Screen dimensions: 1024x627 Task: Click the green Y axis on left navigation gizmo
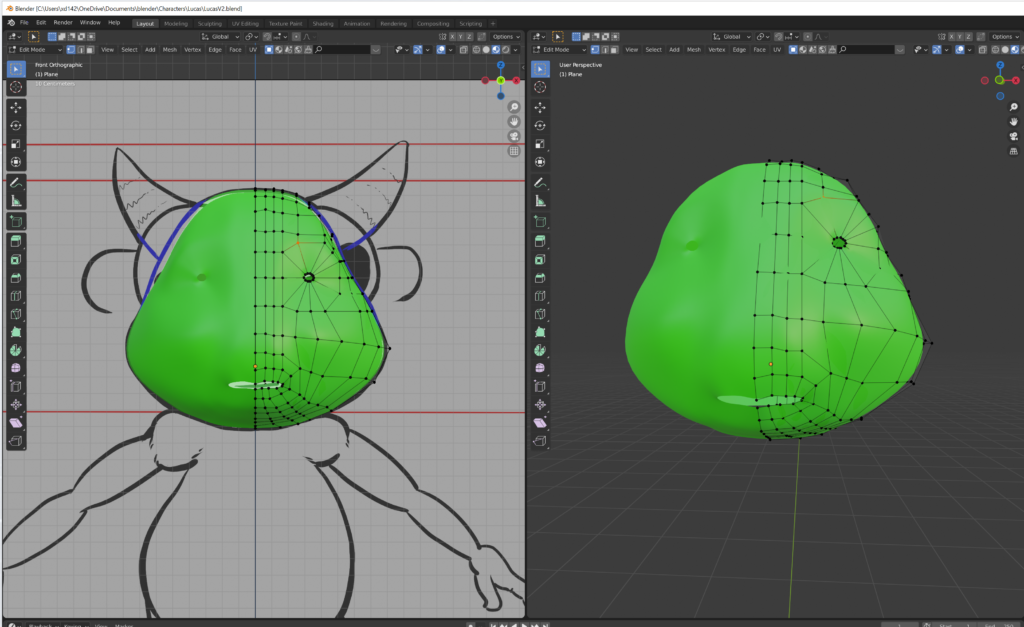[x=500, y=80]
